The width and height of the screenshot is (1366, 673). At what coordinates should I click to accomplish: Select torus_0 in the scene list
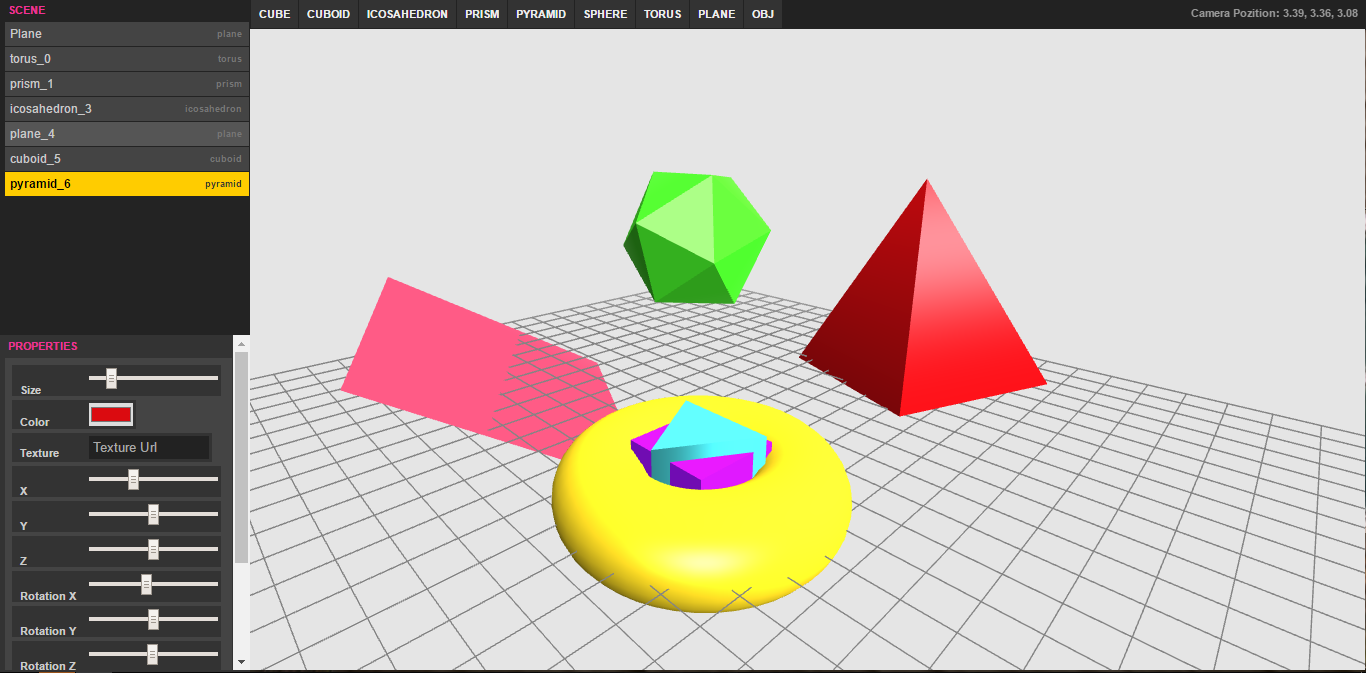[x=127, y=59]
